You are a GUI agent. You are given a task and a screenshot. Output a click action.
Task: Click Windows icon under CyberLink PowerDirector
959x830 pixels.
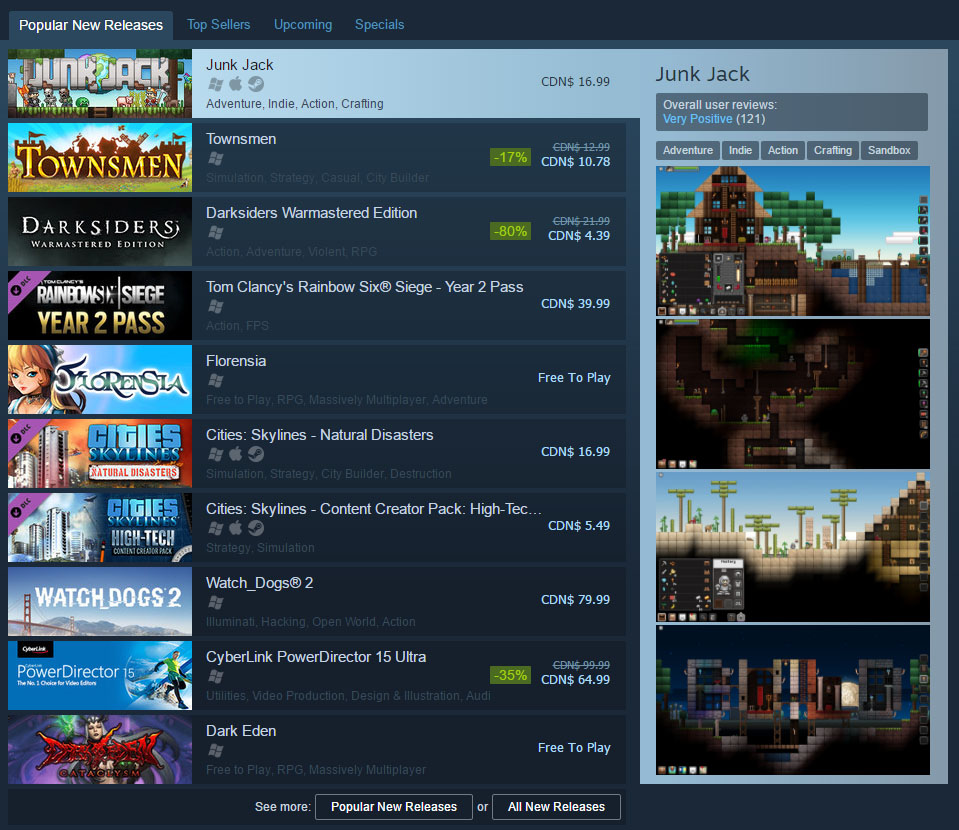pyautogui.click(x=215, y=676)
